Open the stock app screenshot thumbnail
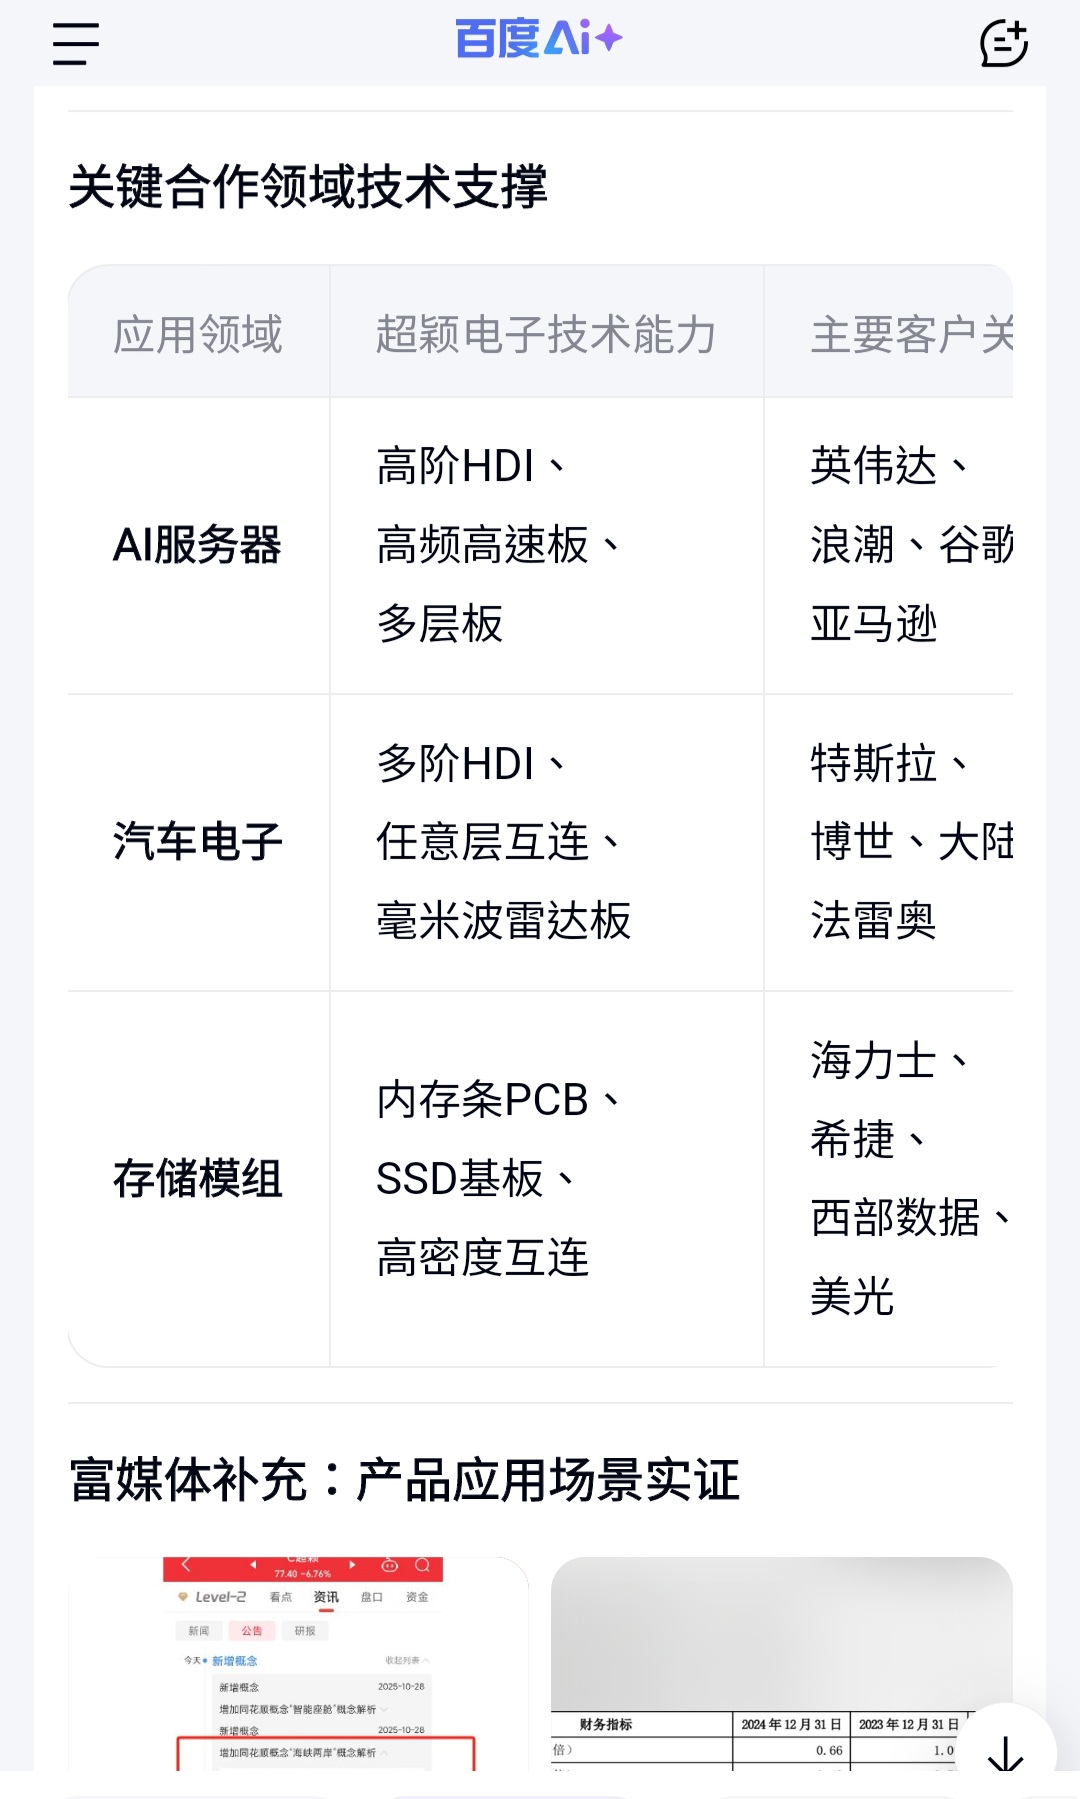 coord(298,1663)
